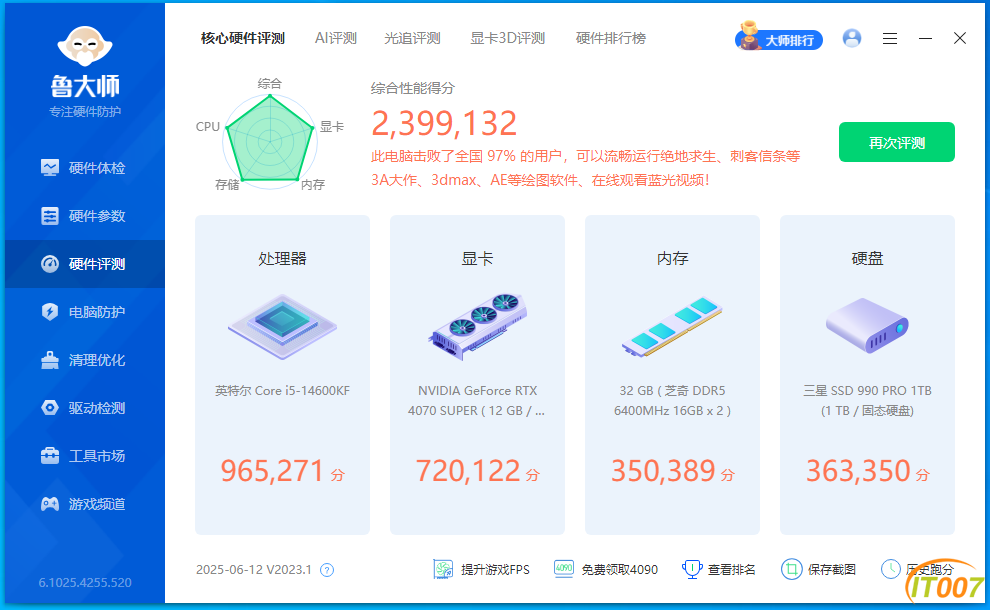Select 硬件评测 in the sidebar

(83, 264)
